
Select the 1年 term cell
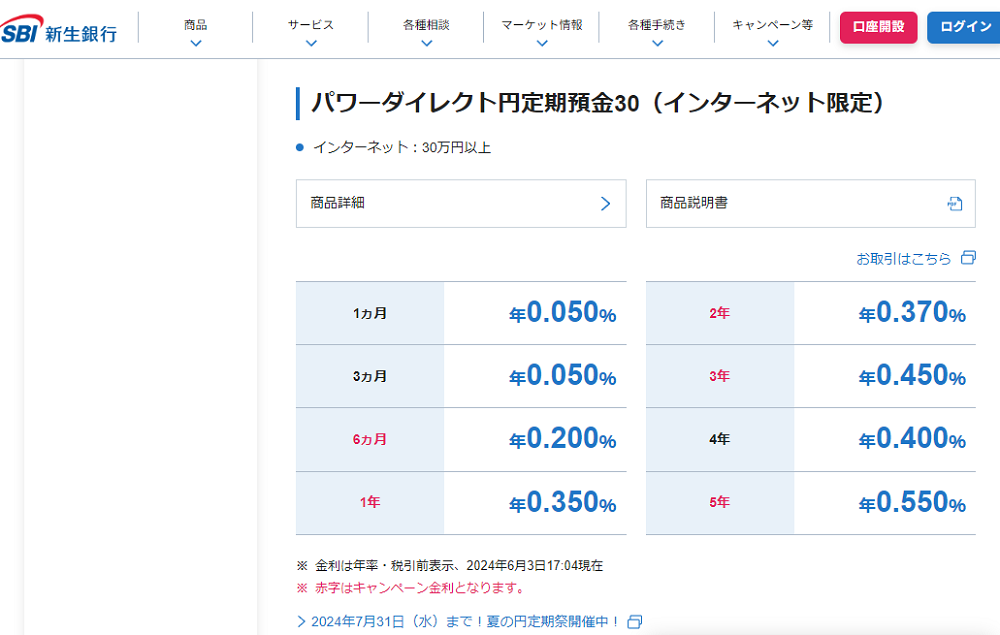point(370,502)
